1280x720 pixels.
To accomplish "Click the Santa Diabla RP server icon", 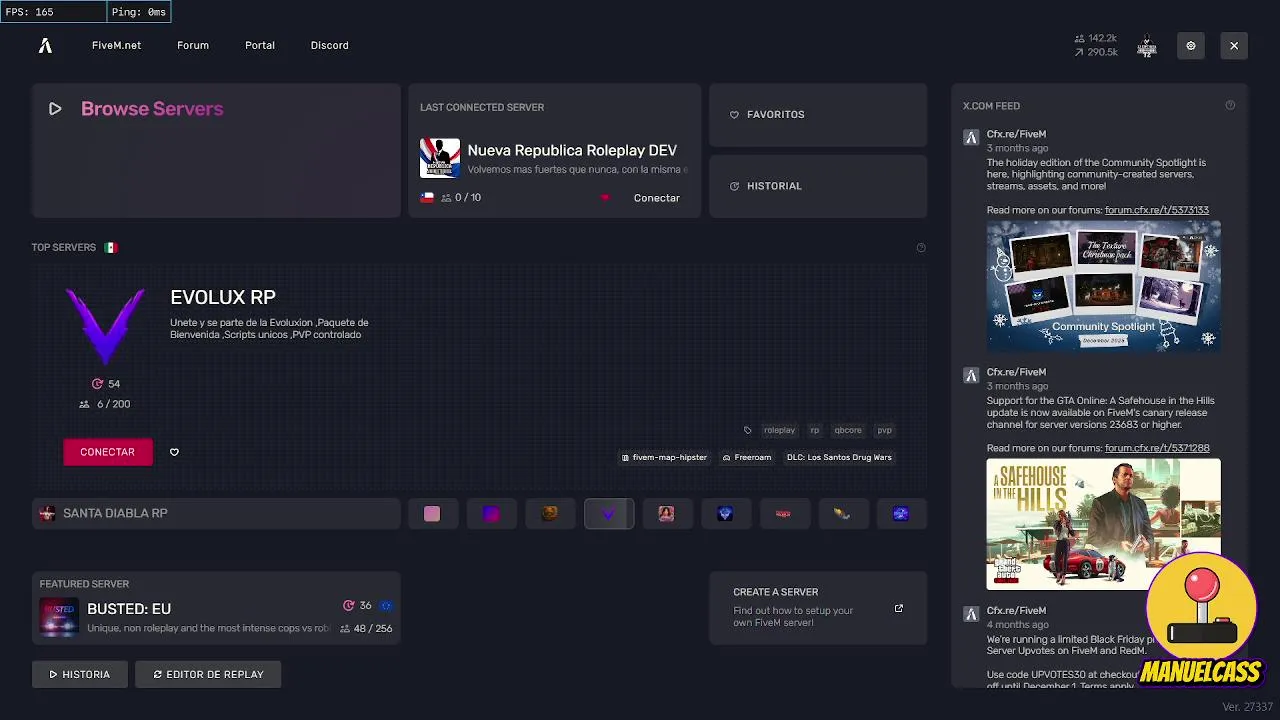I will [47, 514].
